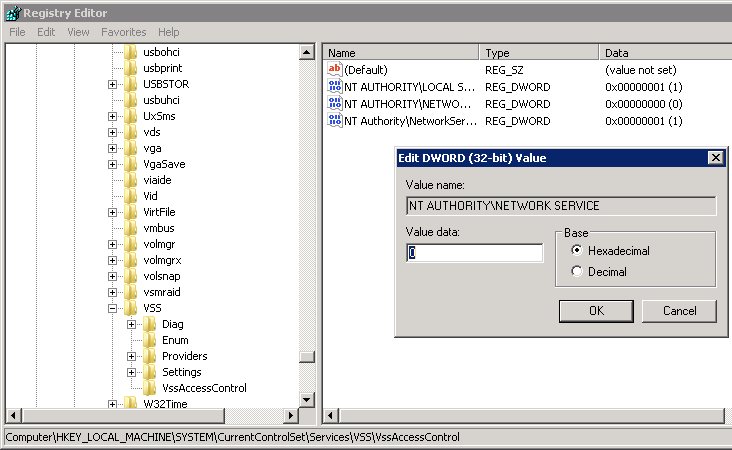This screenshot has height=450, width=732.
Task: Click the viaide folder icon
Action: pos(130,180)
